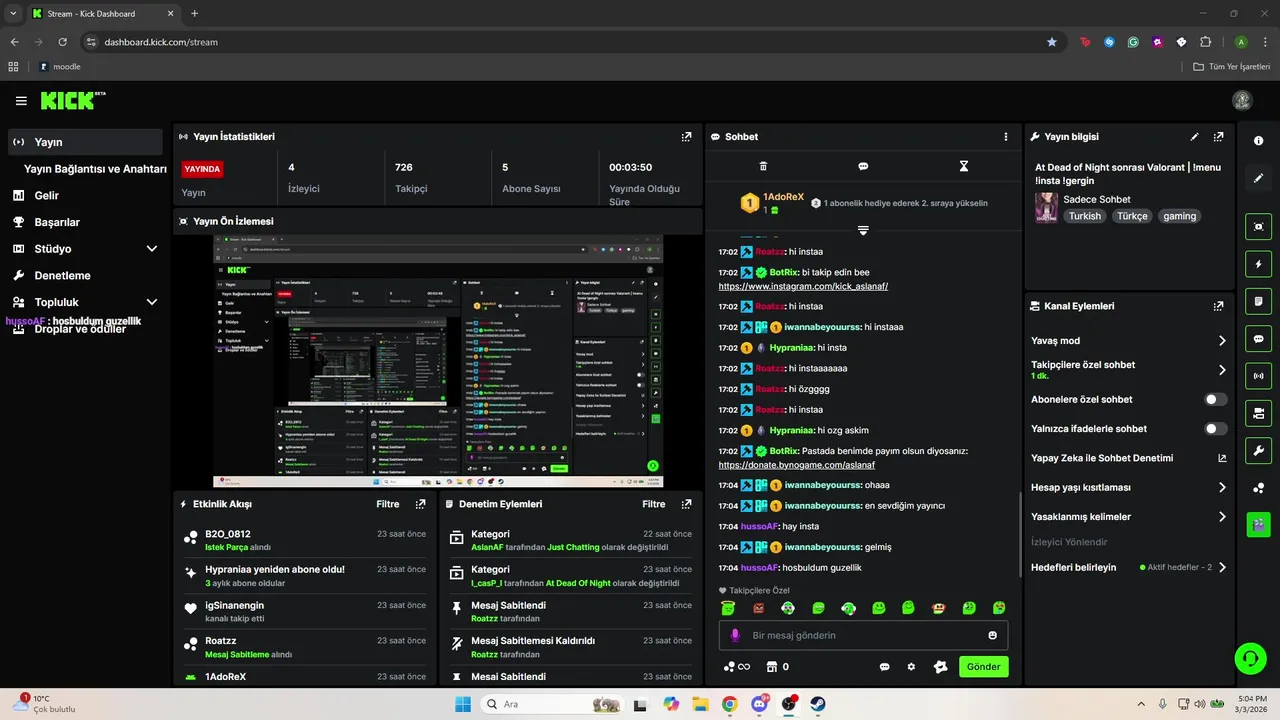The height and width of the screenshot is (720, 1280).
Task: Pop out the Etkinlik Akışı panel
Action: (420, 504)
